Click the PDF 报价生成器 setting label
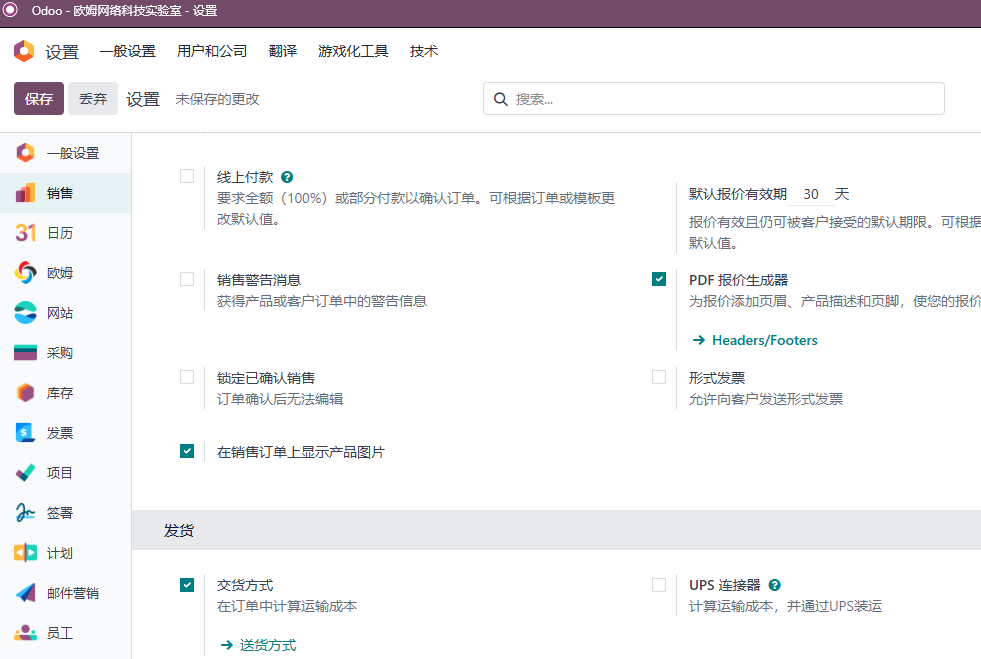 (x=738, y=280)
